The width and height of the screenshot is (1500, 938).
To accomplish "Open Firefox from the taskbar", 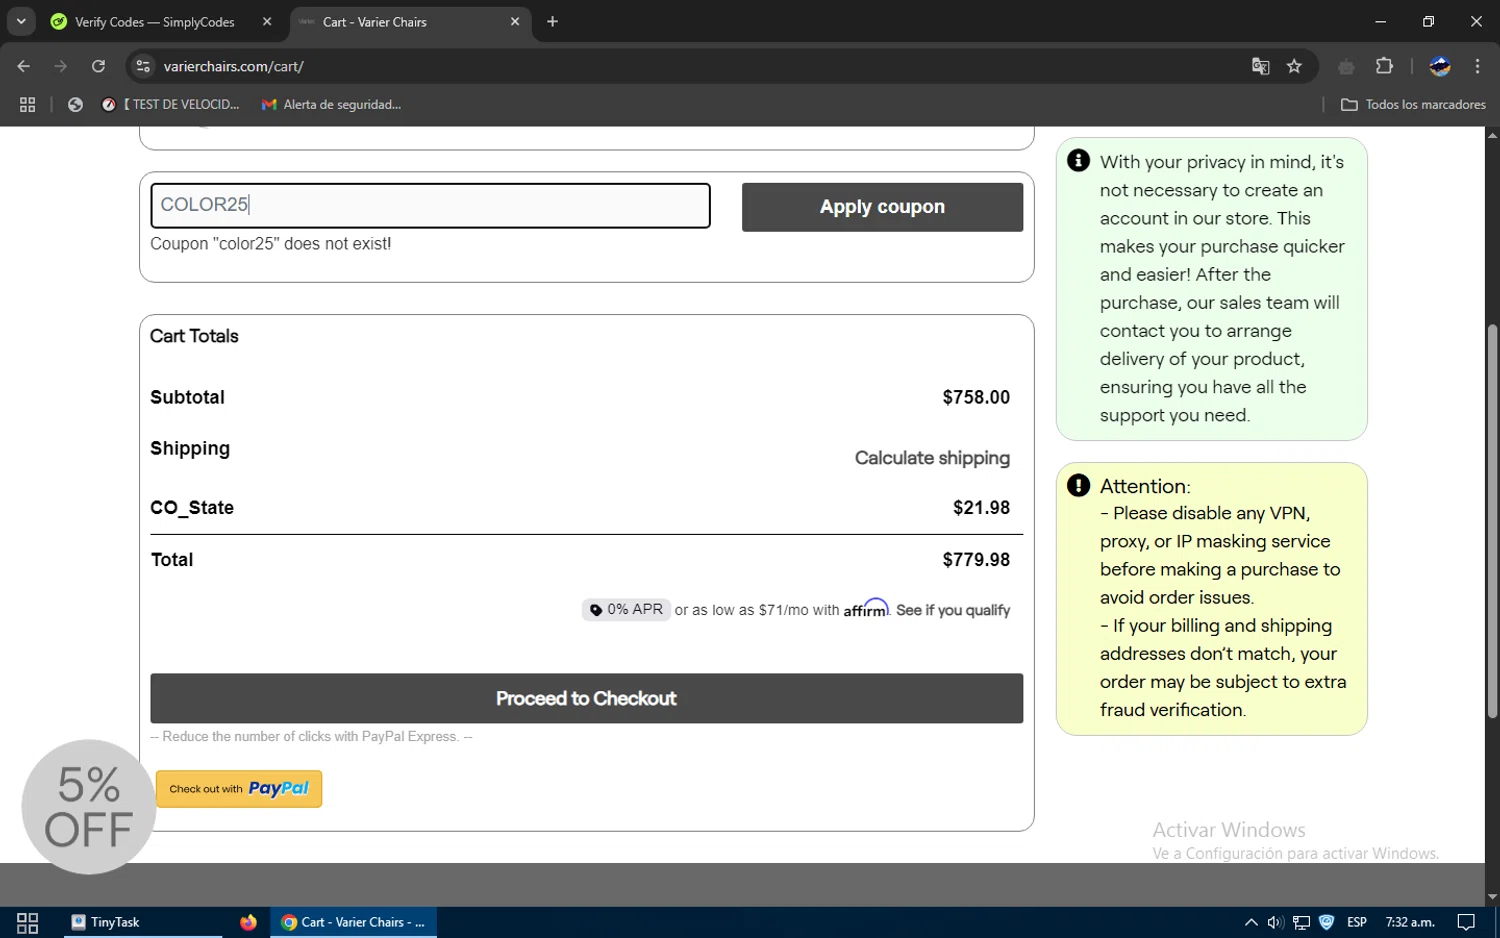I will (x=248, y=922).
